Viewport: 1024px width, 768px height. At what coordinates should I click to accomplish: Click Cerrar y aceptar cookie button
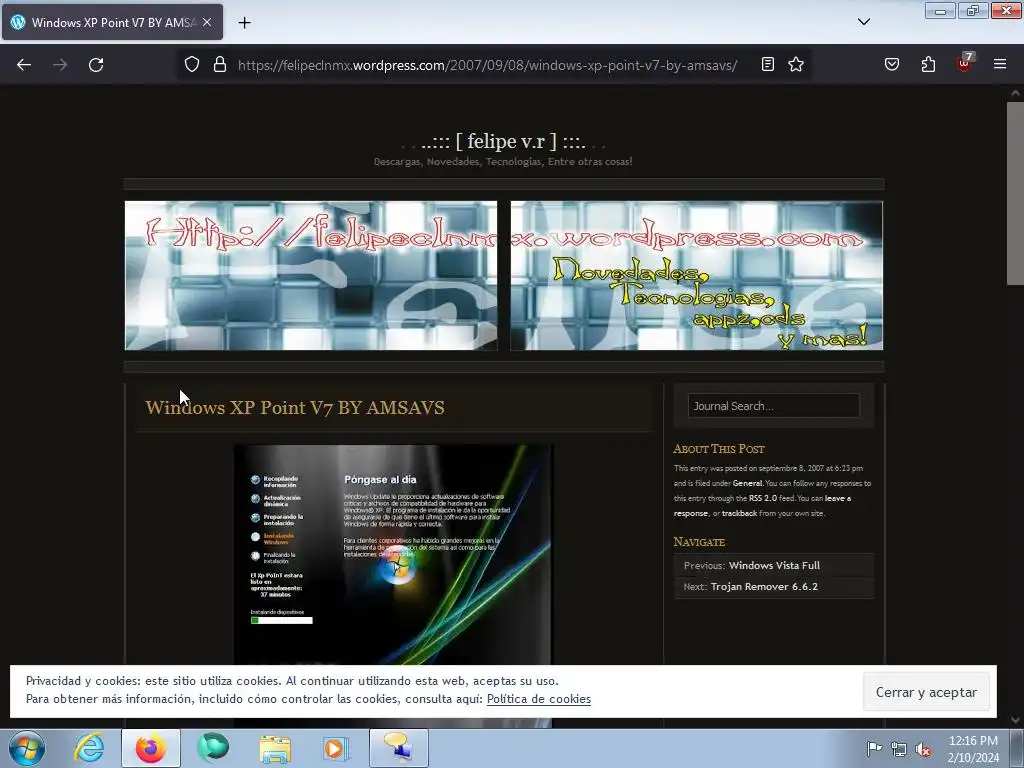pos(926,692)
